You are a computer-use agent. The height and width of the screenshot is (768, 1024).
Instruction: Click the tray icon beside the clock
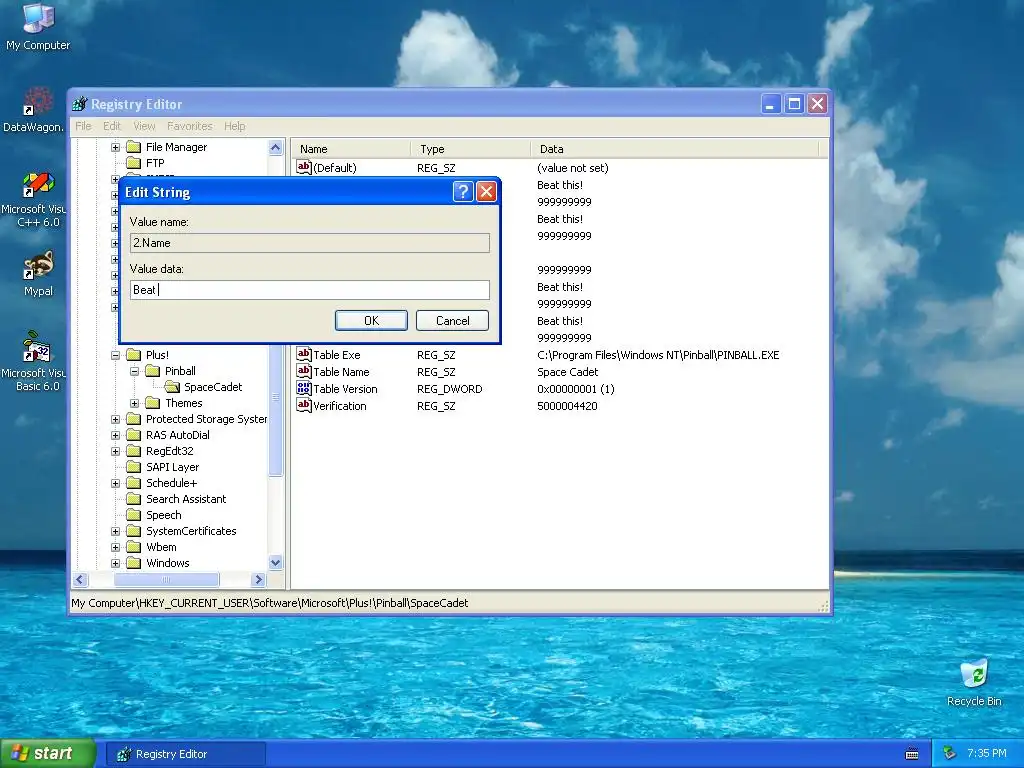click(950, 754)
